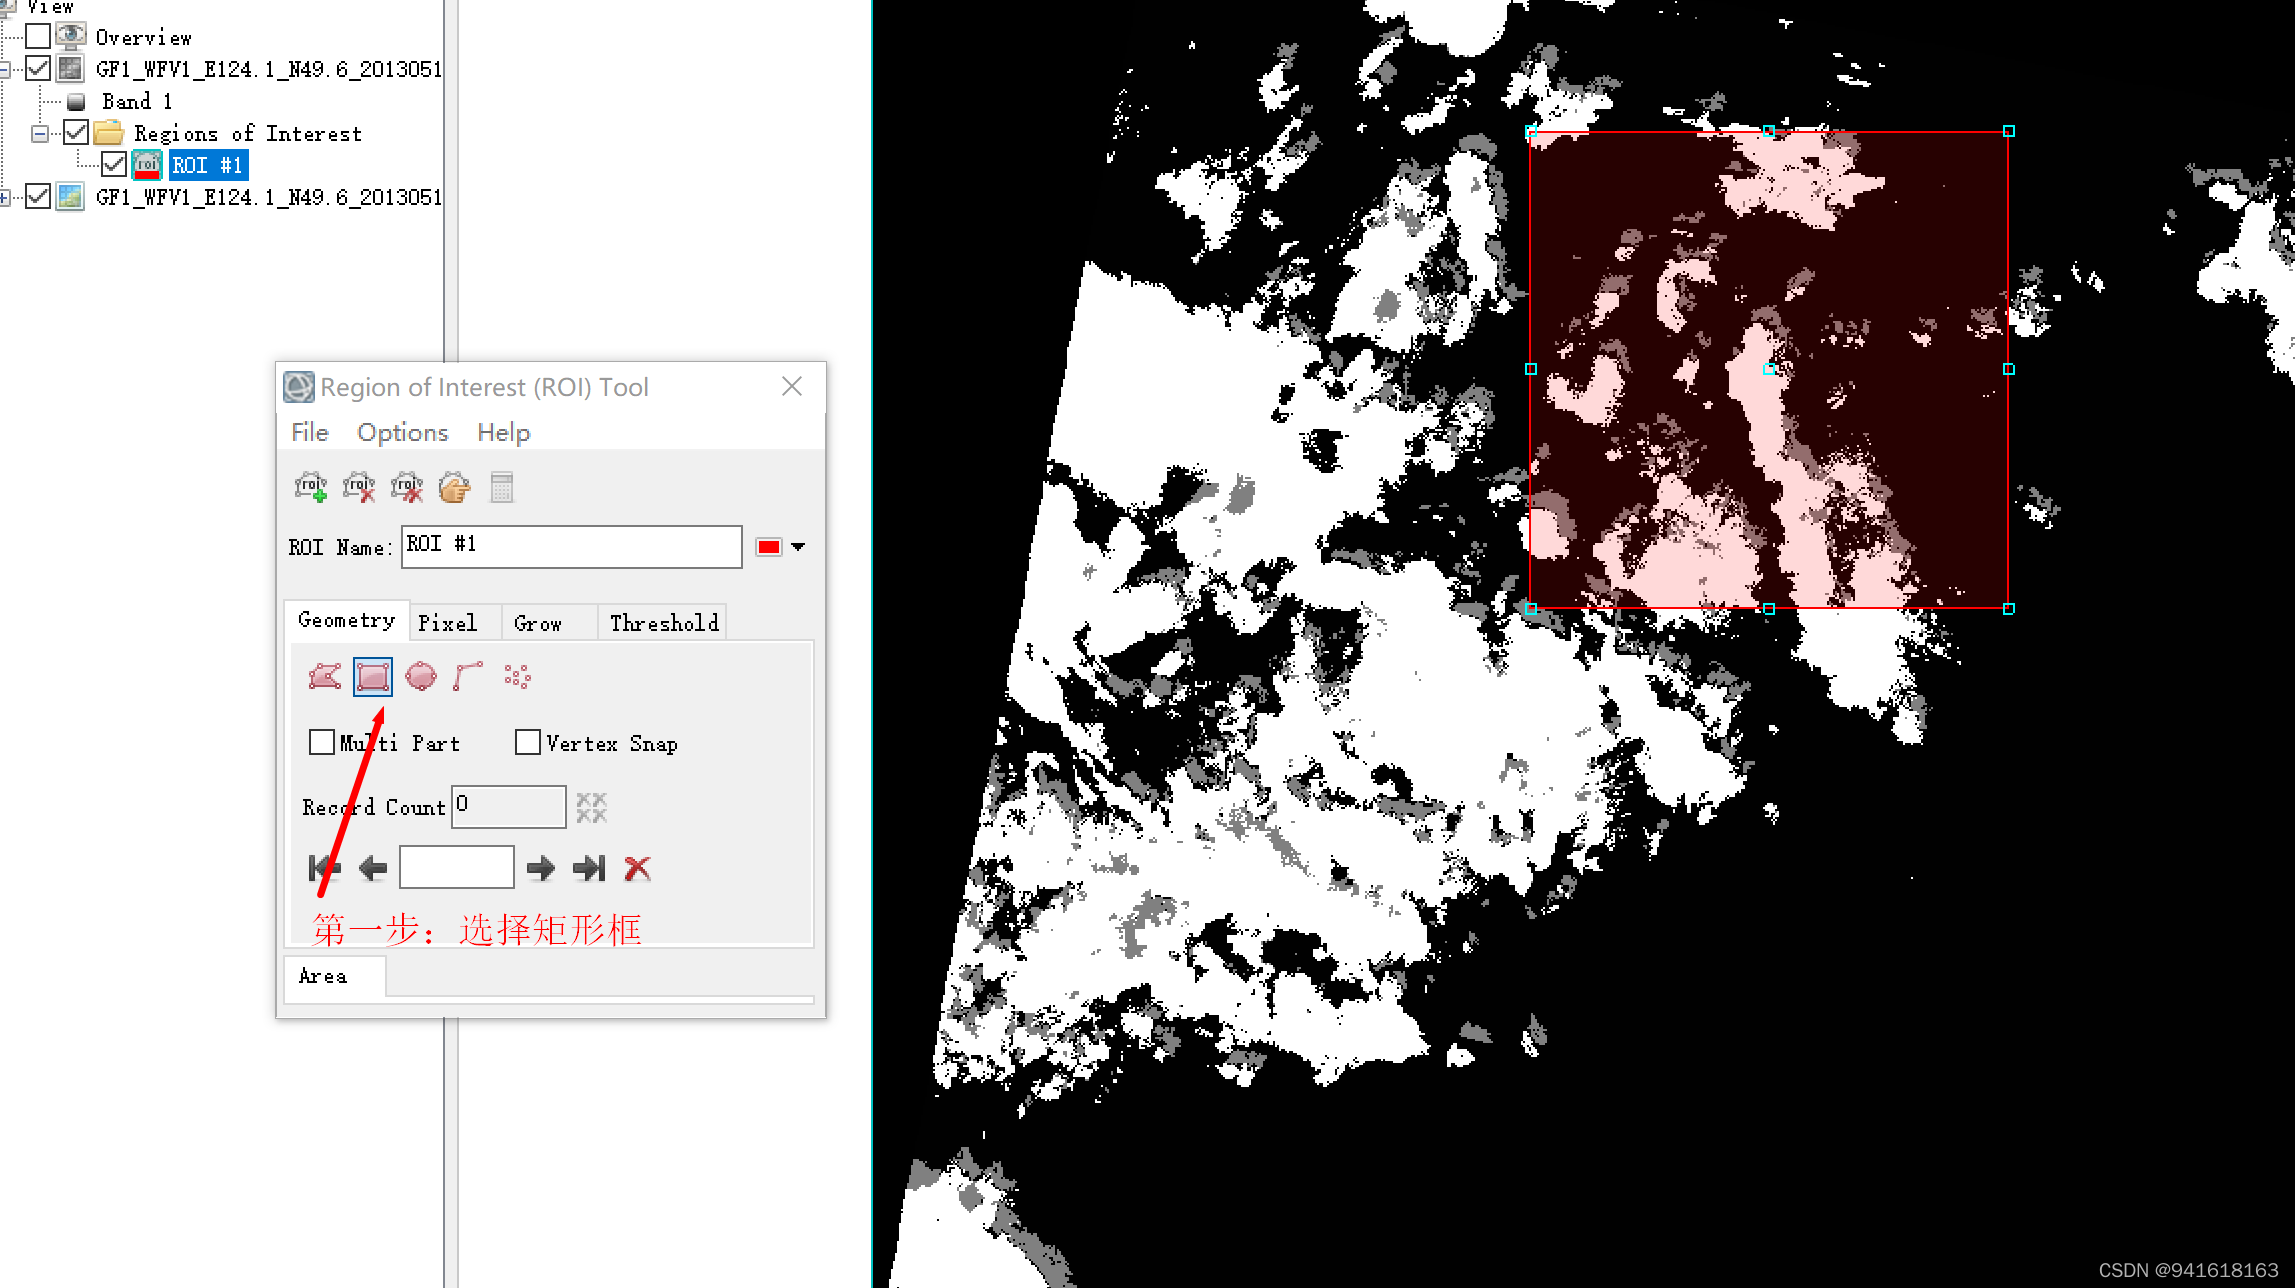Select the Ellipse geometry tool
The image size is (2295, 1288).
point(421,677)
